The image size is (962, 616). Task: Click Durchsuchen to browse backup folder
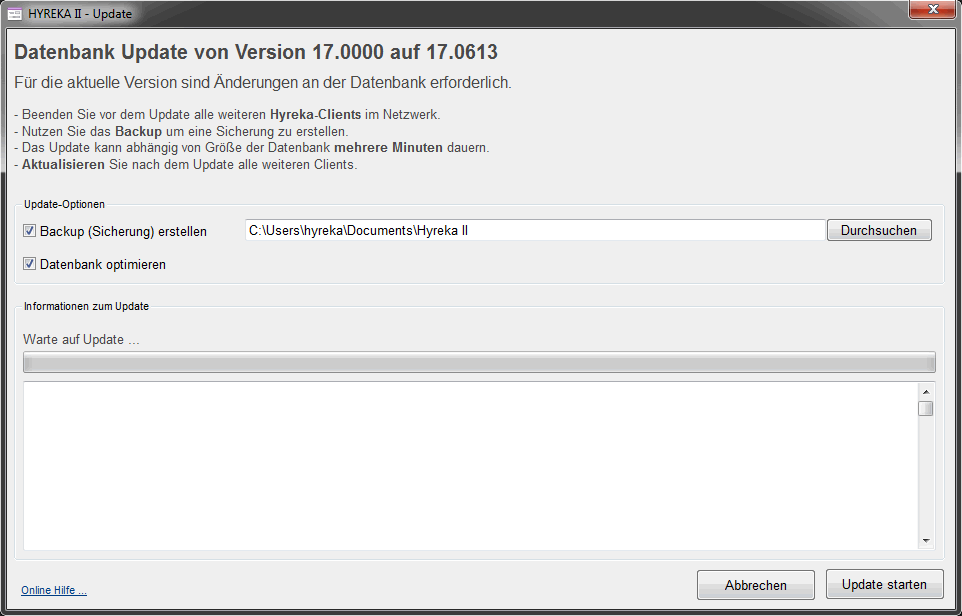click(879, 230)
